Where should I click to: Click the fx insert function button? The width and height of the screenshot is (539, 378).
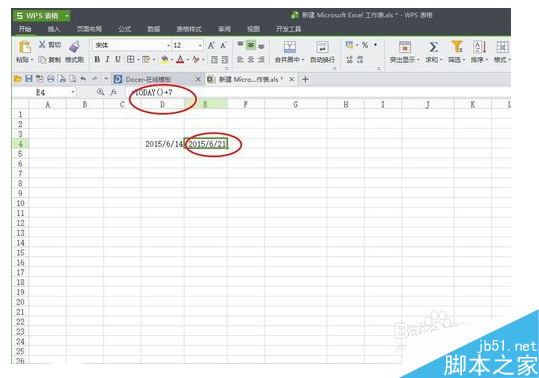(x=114, y=92)
